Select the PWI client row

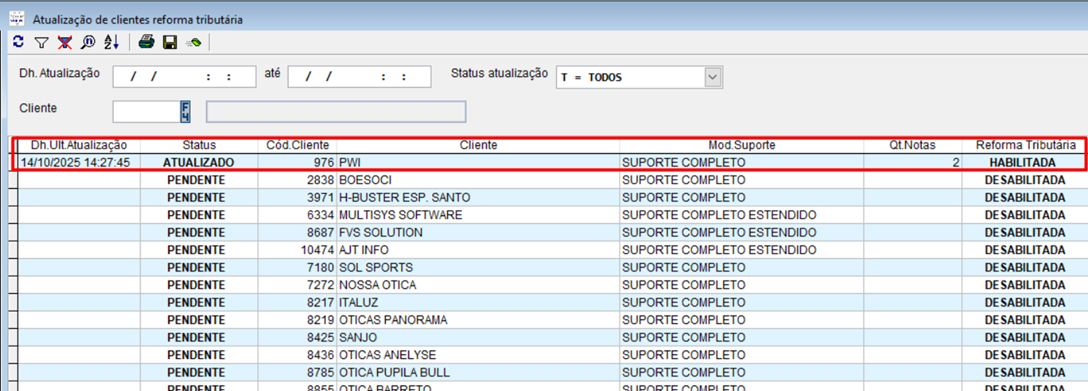[x=479, y=163]
